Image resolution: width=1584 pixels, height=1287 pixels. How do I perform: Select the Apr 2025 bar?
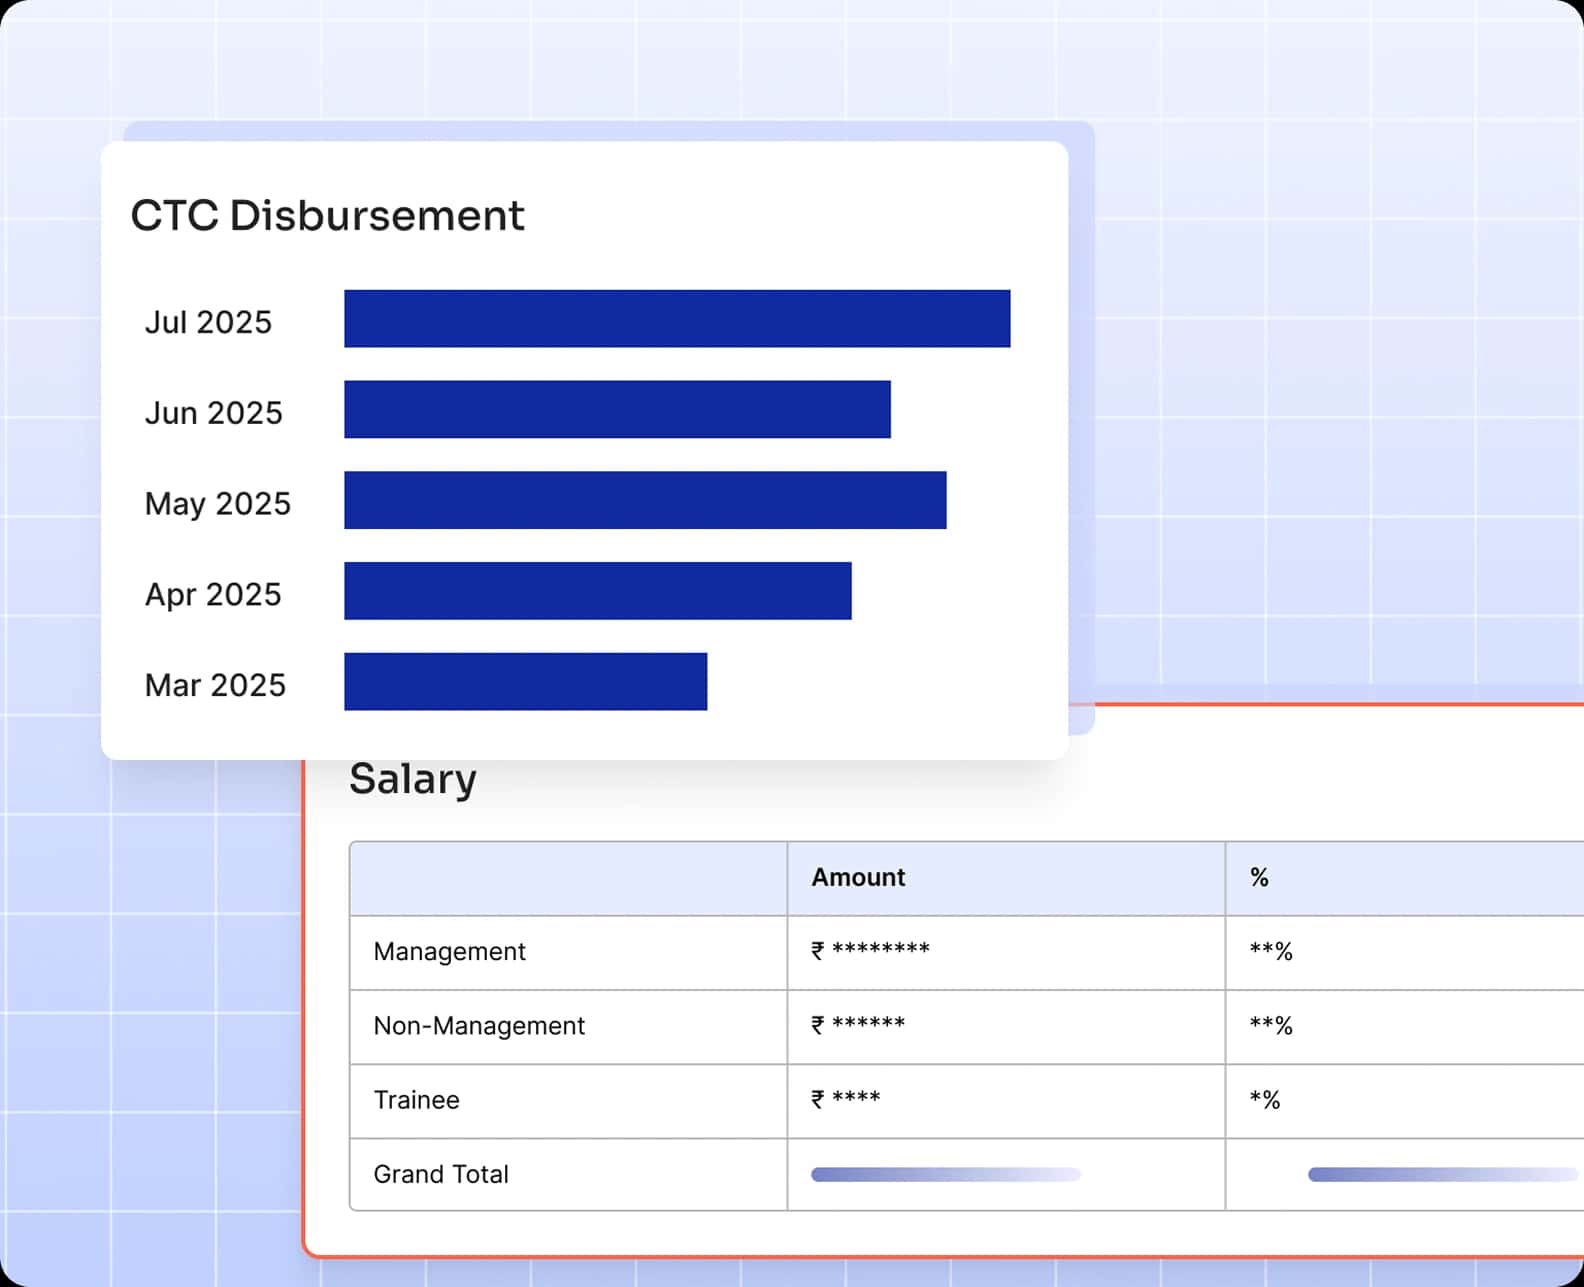click(x=597, y=591)
